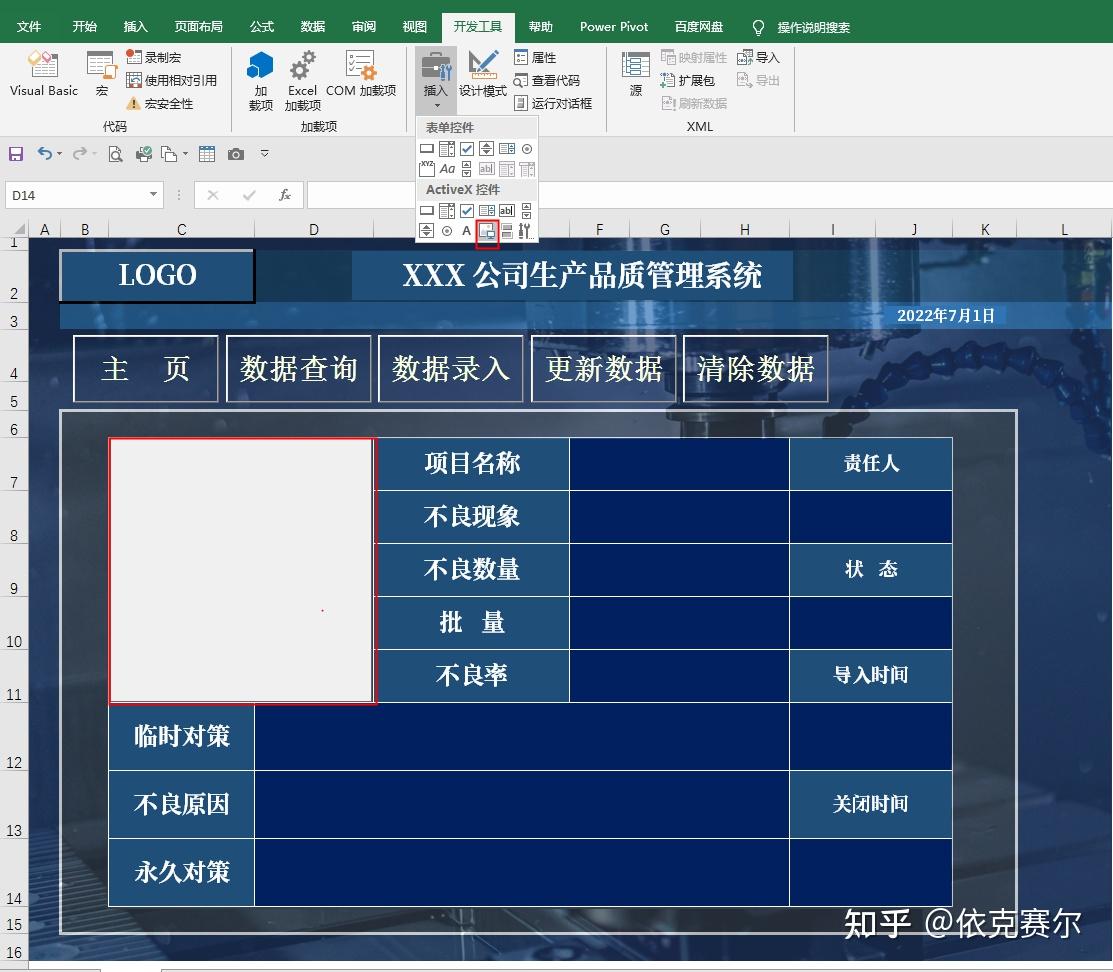The width and height of the screenshot is (1113, 972).
Task: Click the 宏安全性 macro security icon
Action: (x=132, y=102)
